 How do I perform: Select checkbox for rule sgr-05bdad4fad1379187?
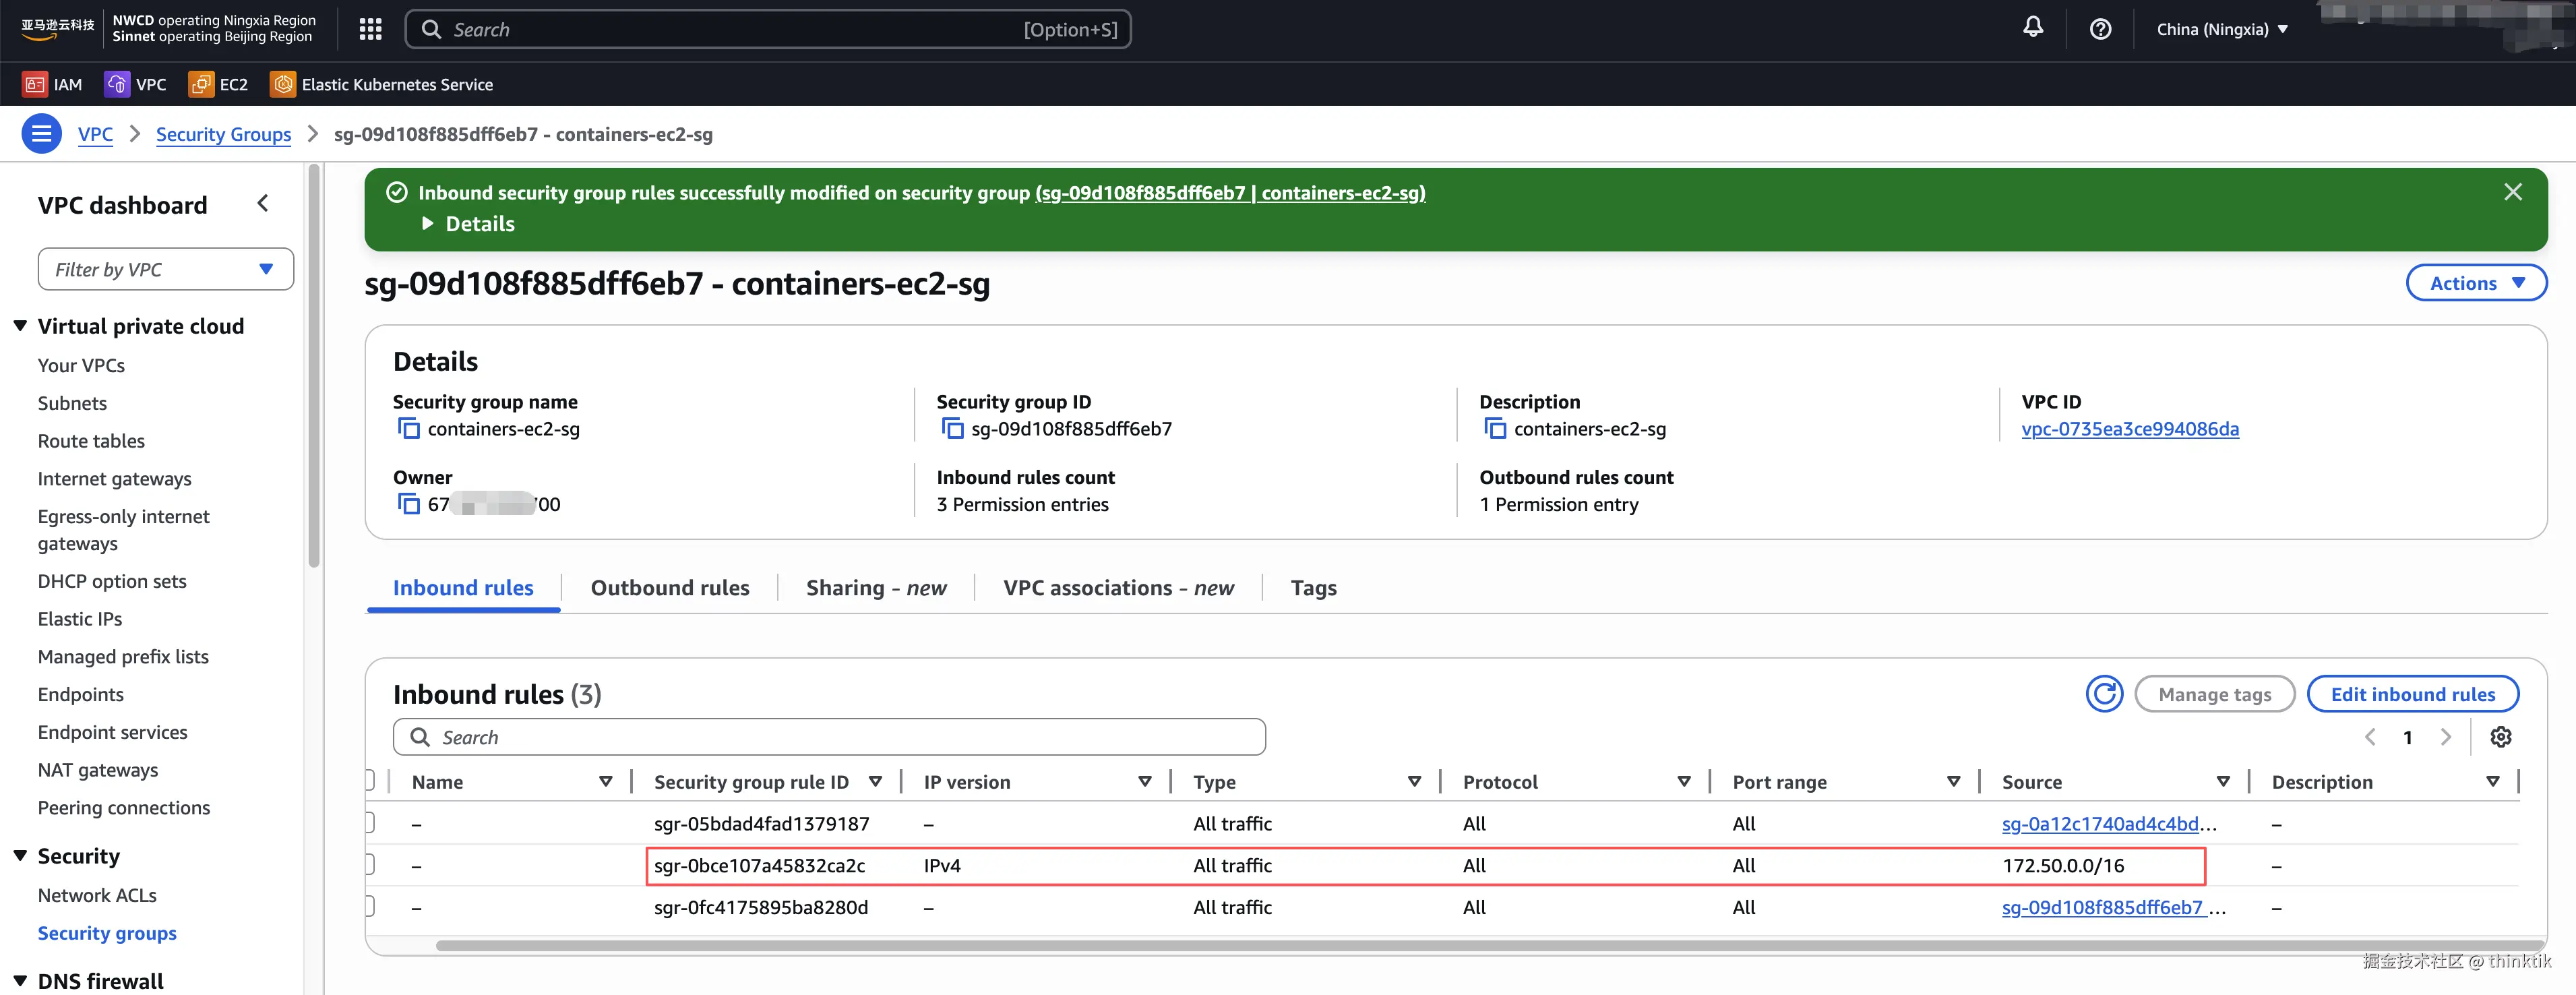coord(369,823)
